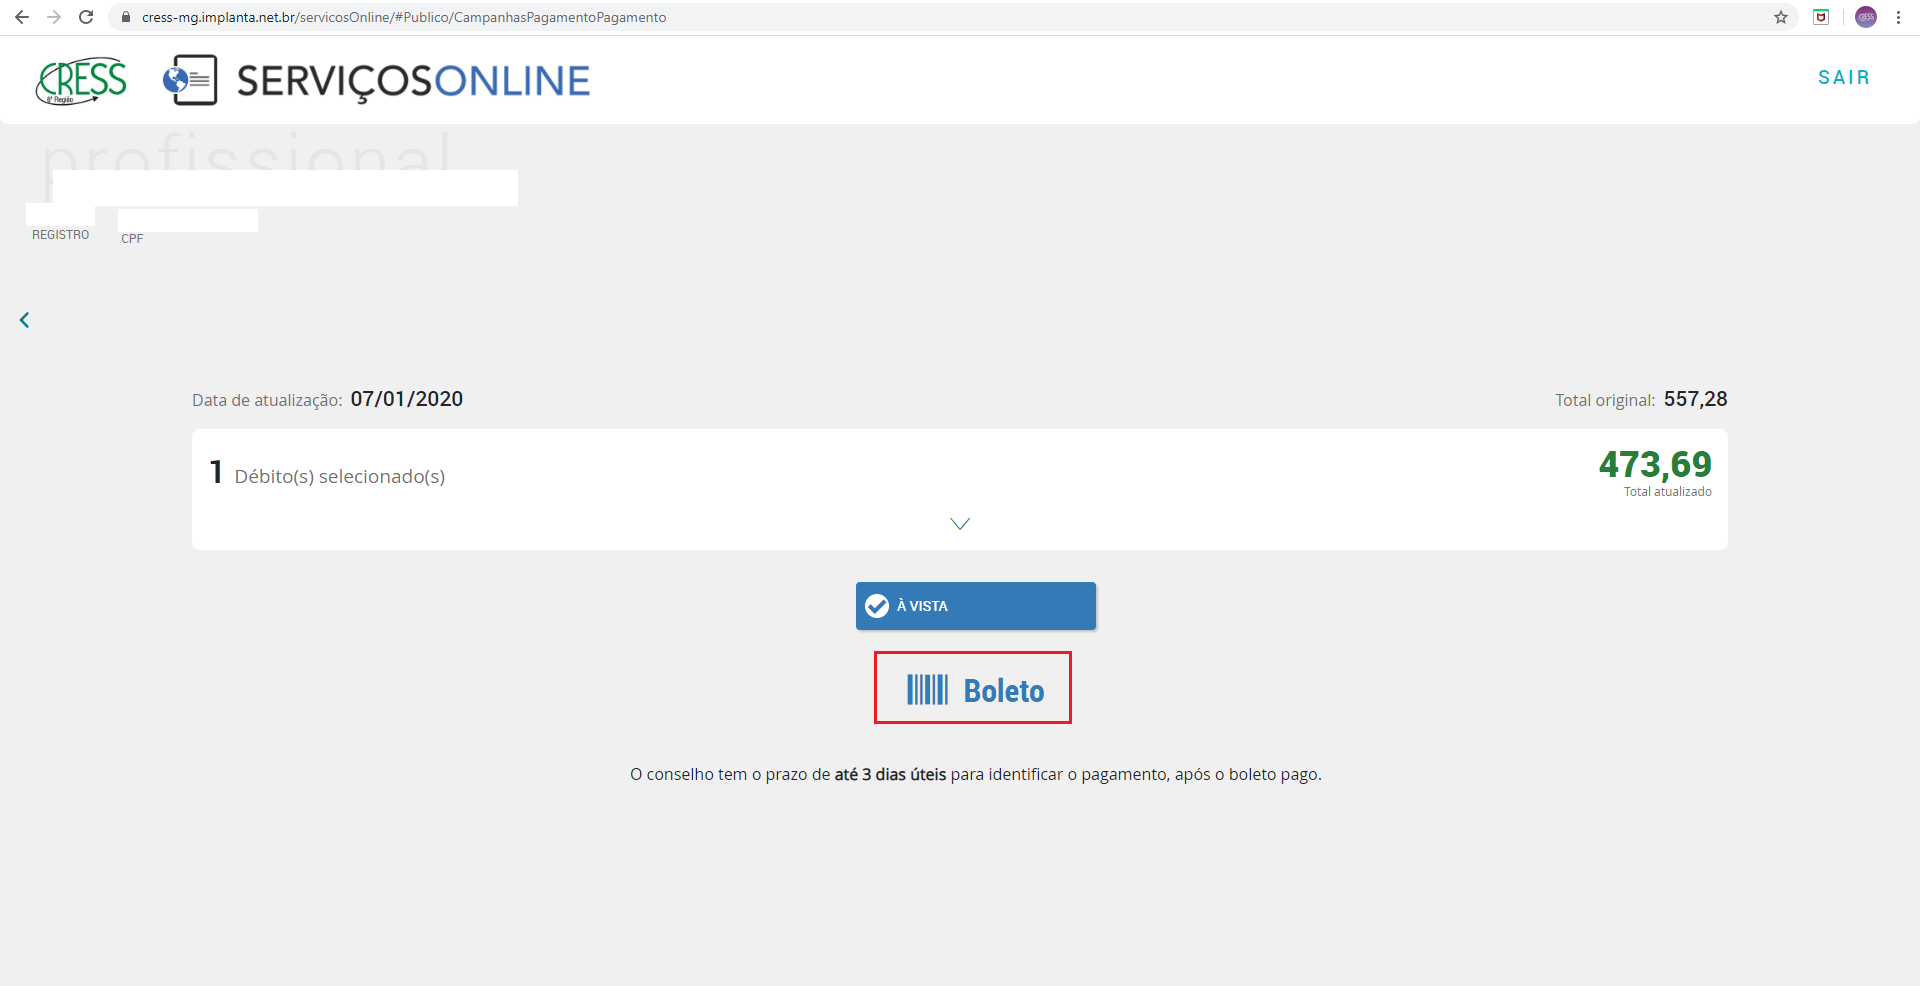The width and height of the screenshot is (1920, 986).
Task: Expand selected debts with the down chevron
Action: [x=960, y=524]
